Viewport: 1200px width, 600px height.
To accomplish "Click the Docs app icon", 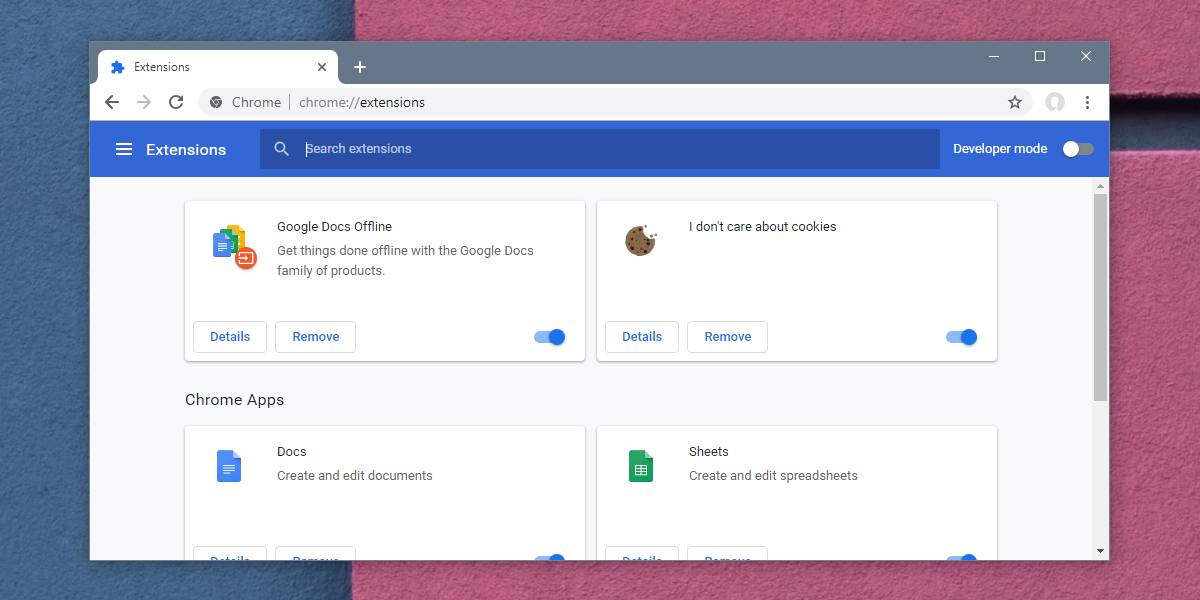I will pyautogui.click(x=229, y=465).
